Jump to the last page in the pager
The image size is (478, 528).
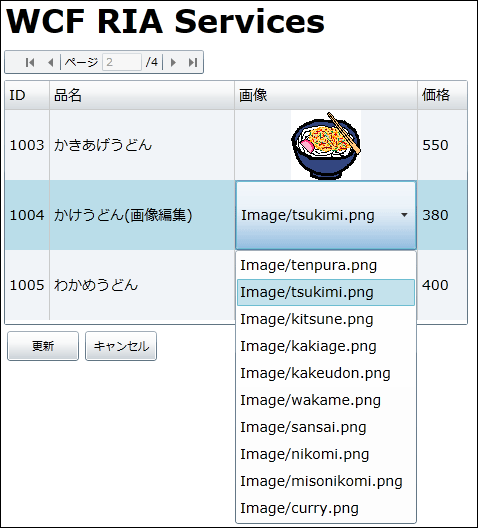(x=193, y=62)
